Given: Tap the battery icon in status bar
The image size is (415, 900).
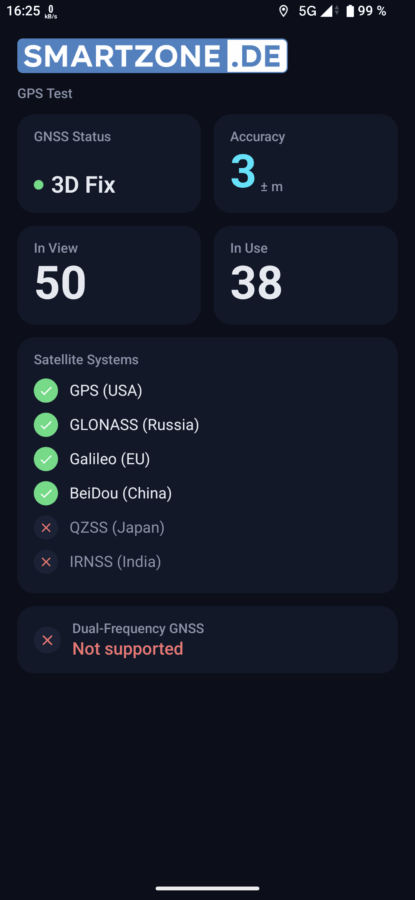Looking at the screenshot, I should (x=350, y=11).
